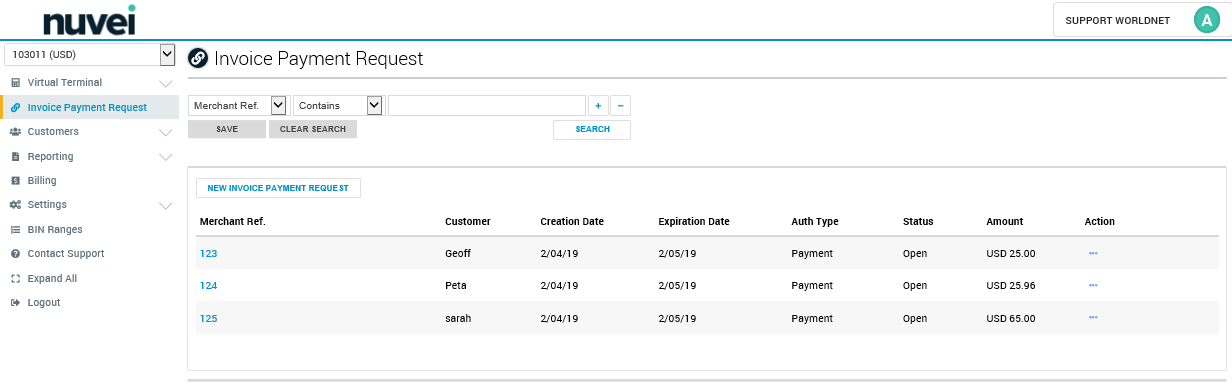
Task: Click the Contact Support question icon
Action: 16,254
